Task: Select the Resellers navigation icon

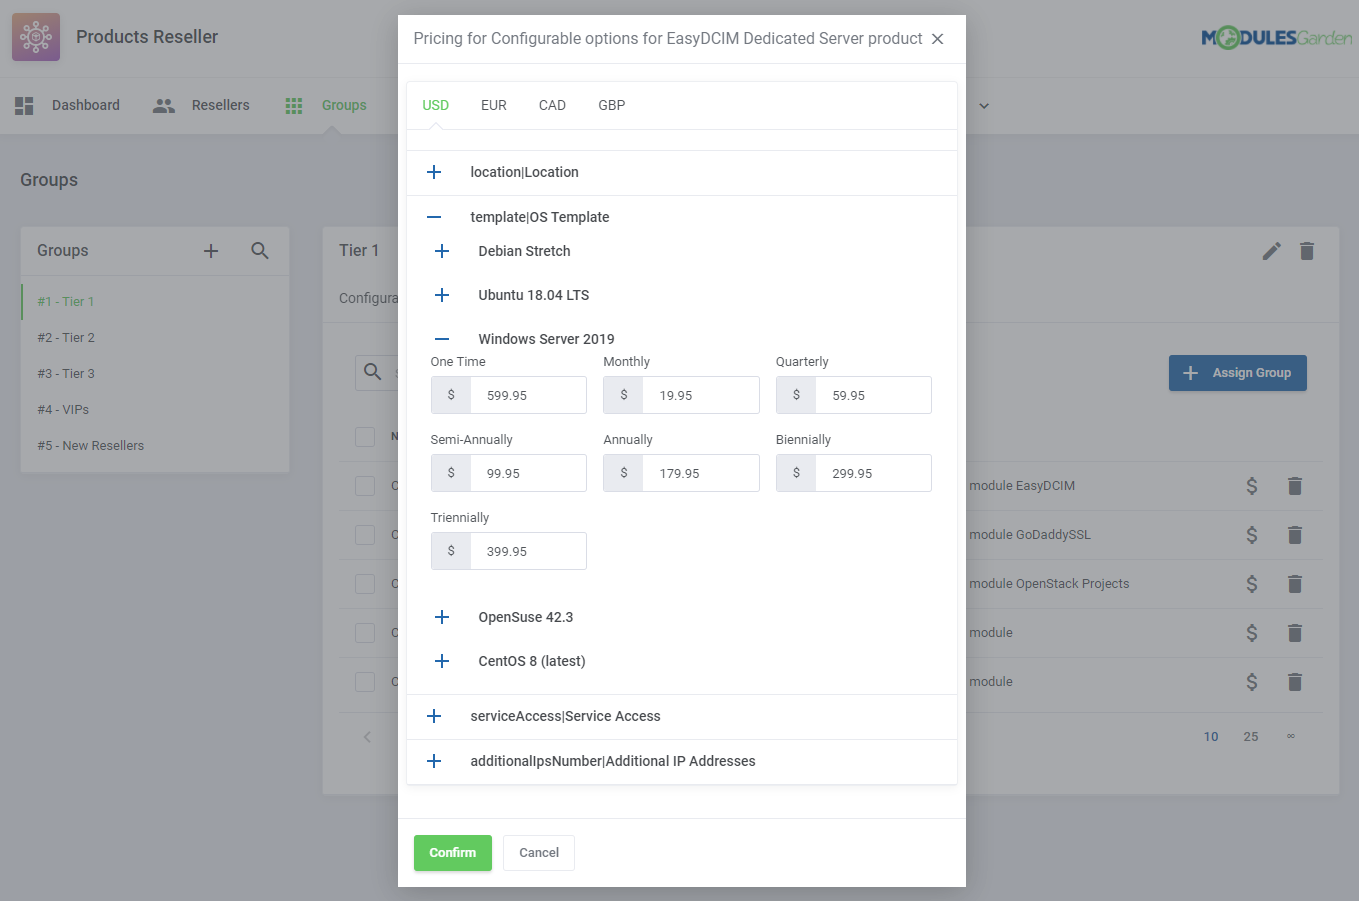Action: coord(163,104)
